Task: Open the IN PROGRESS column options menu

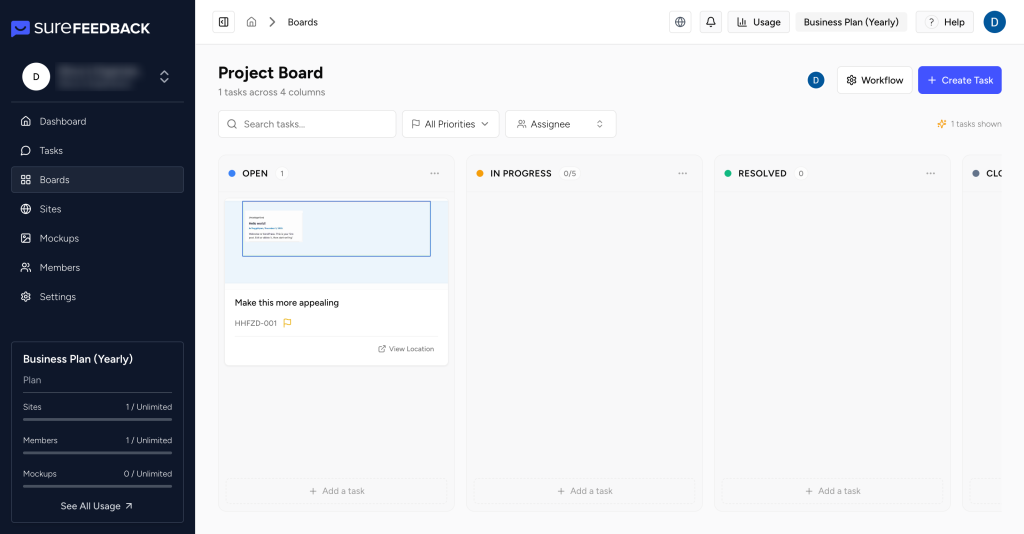Action: pyautogui.click(x=682, y=173)
